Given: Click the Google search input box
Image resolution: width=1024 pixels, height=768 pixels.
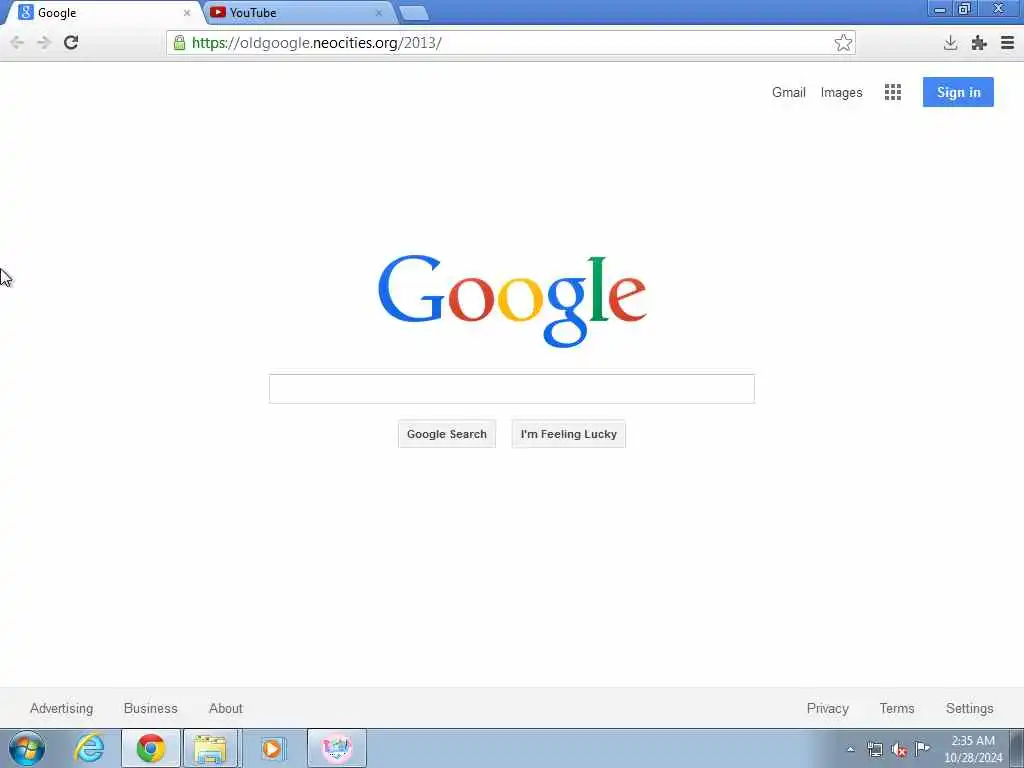Looking at the screenshot, I should pyautogui.click(x=511, y=389).
